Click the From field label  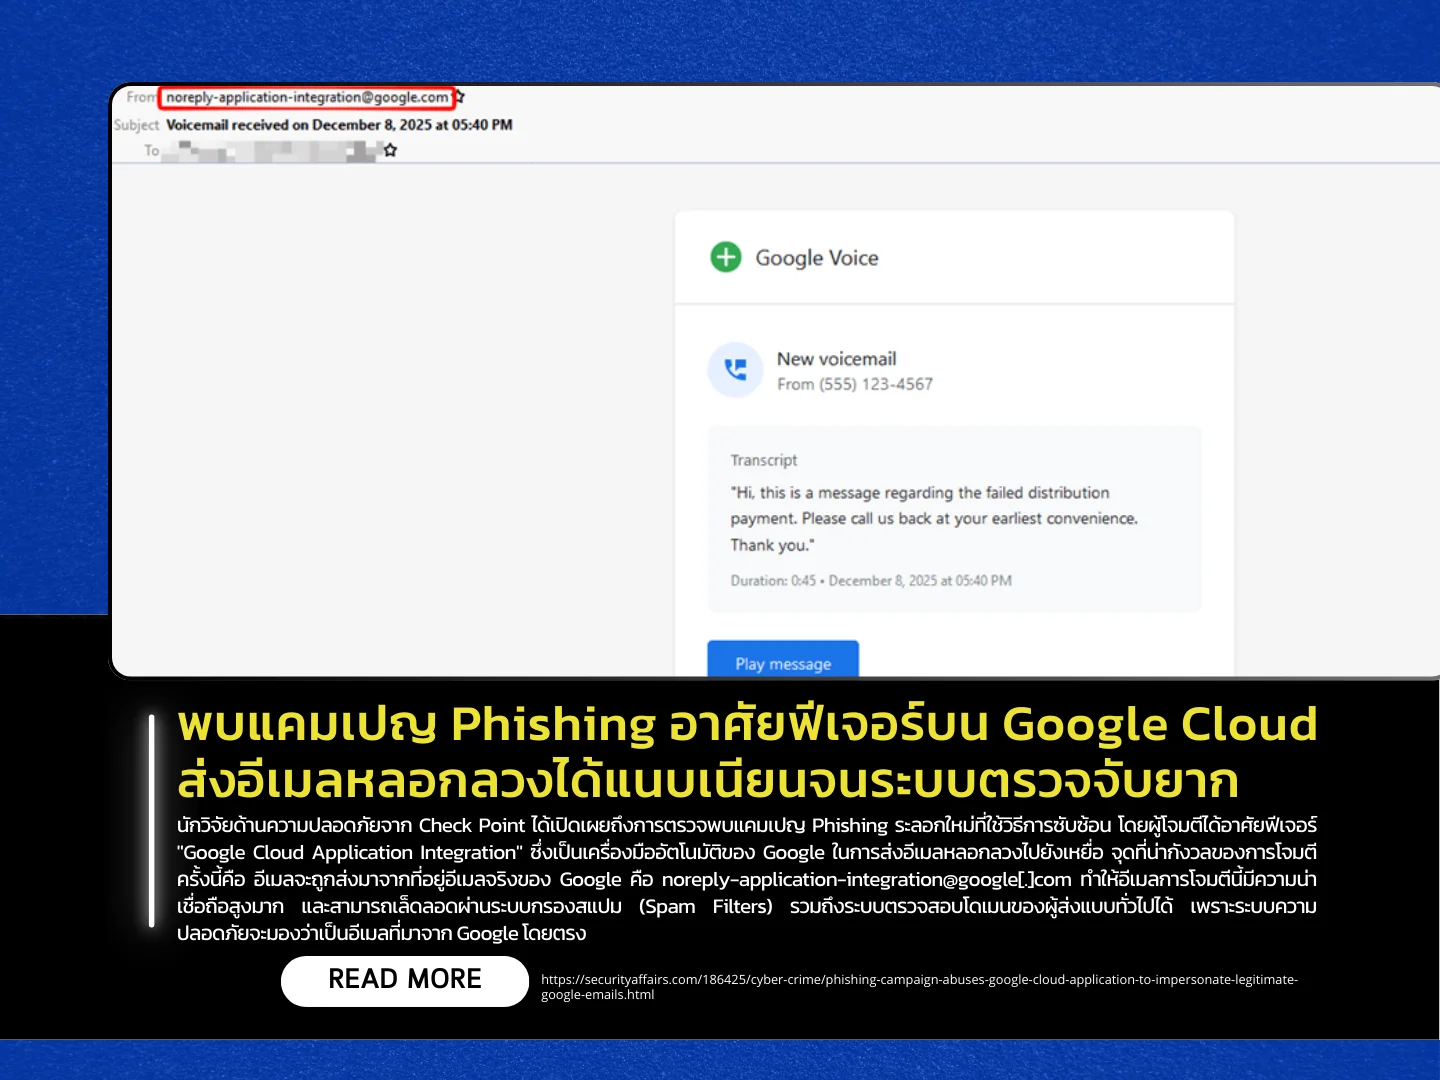[x=141, y=97]
